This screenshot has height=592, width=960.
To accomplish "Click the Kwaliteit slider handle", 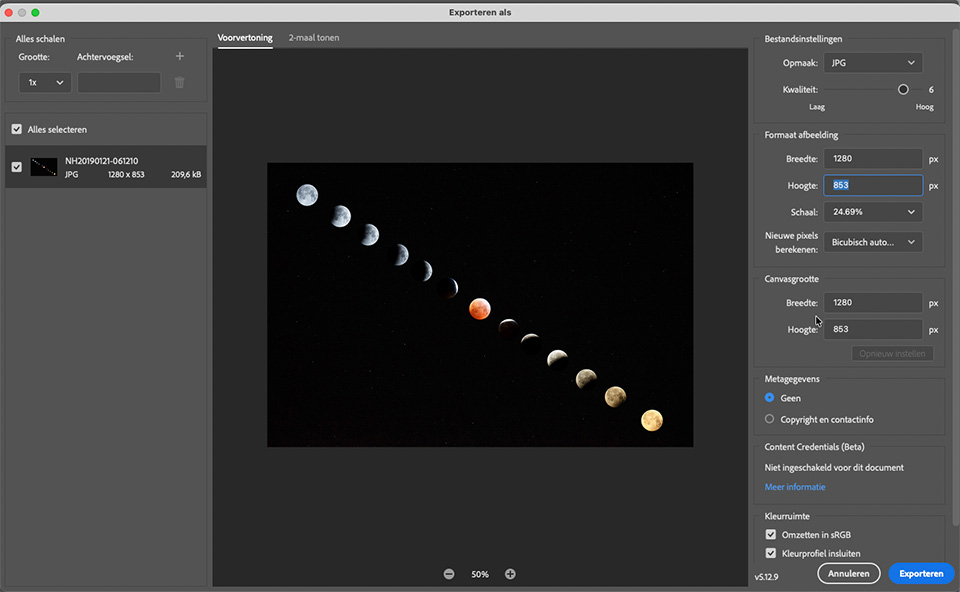I will (903, 90).
